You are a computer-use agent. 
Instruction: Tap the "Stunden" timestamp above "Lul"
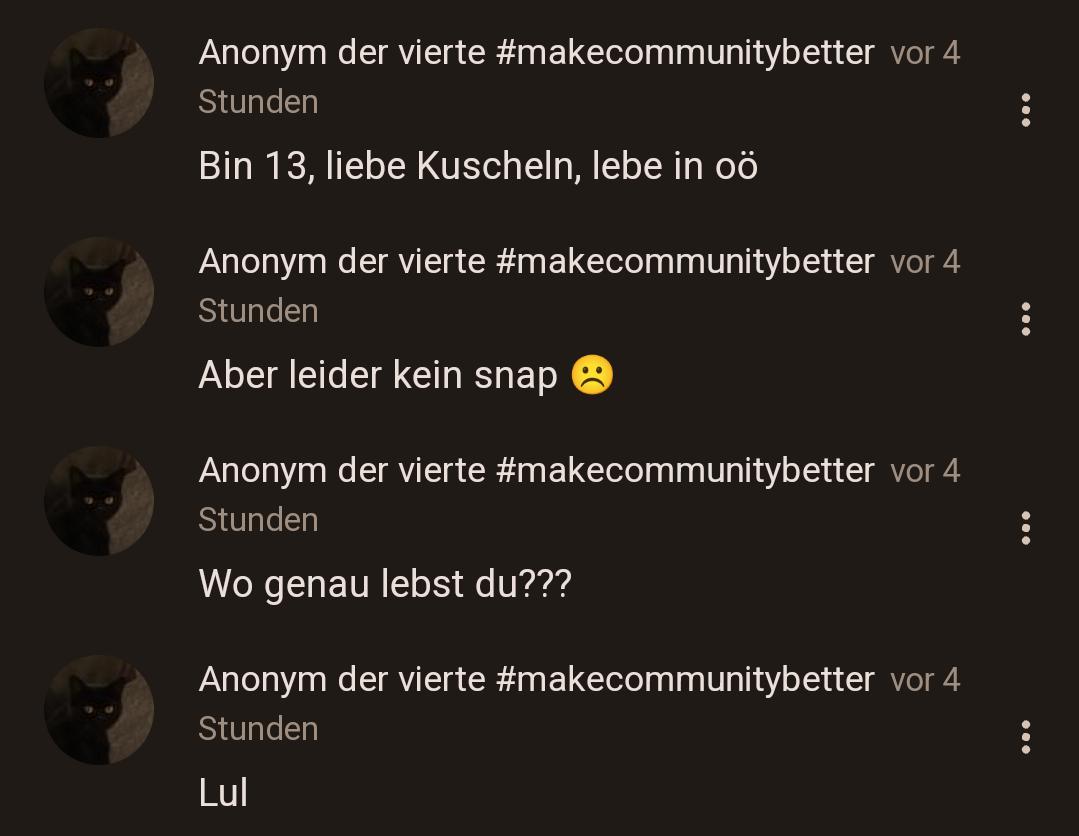(258, 729)
